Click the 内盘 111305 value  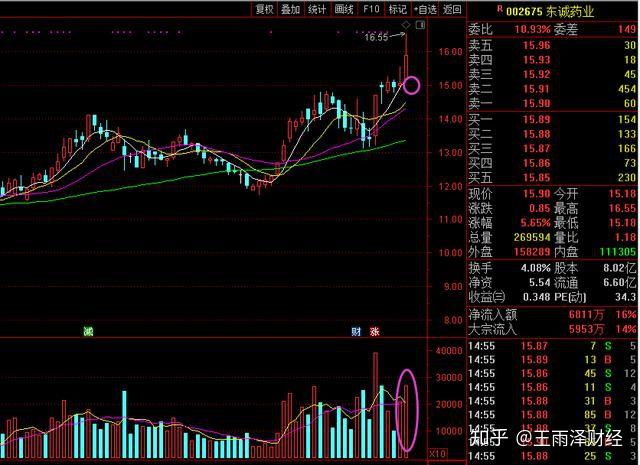click(618, 252)
